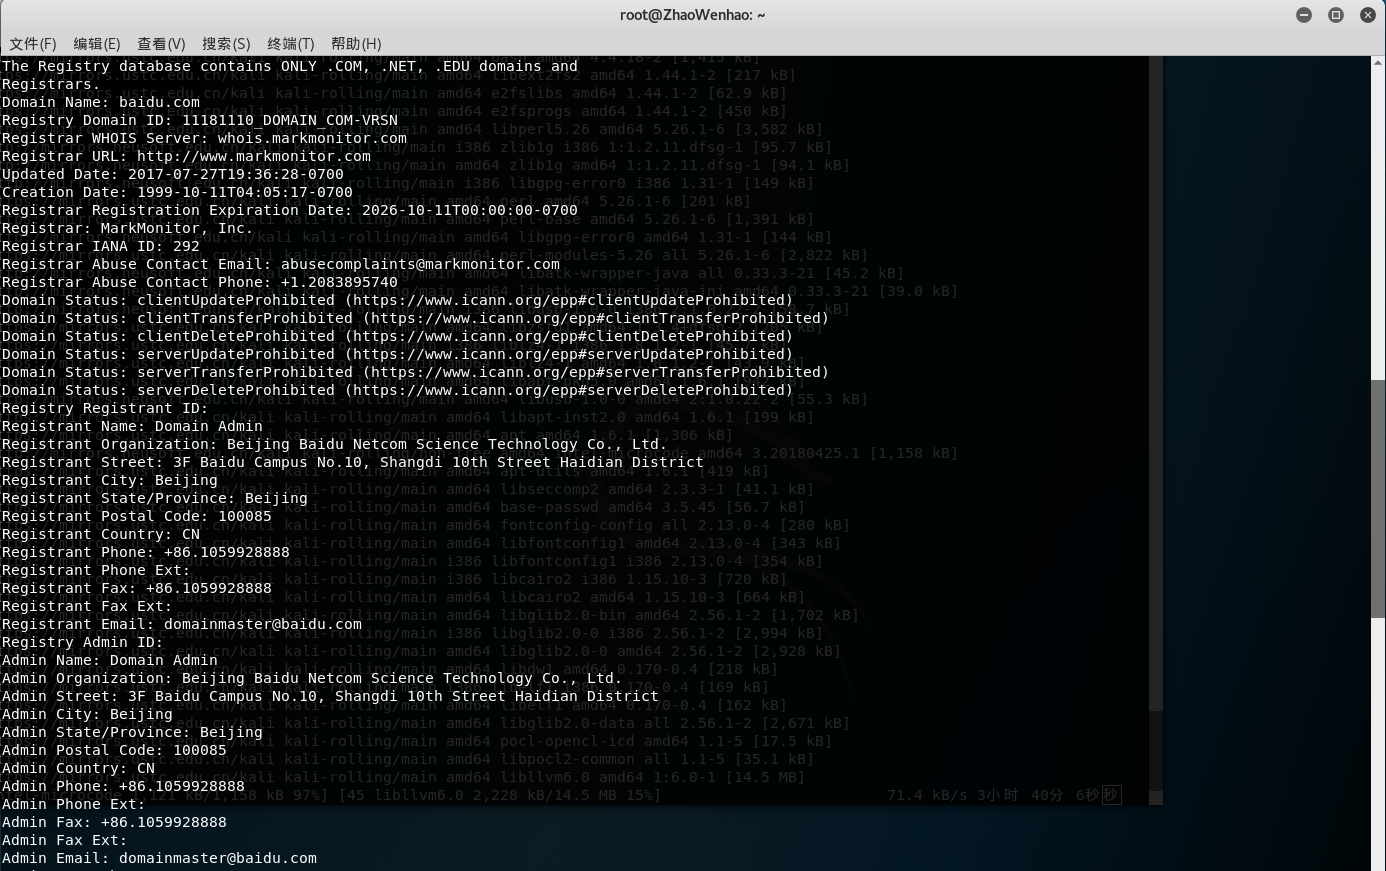1386x871 pixels.
Task: Maximize the terminal window
Action: 1336,15
